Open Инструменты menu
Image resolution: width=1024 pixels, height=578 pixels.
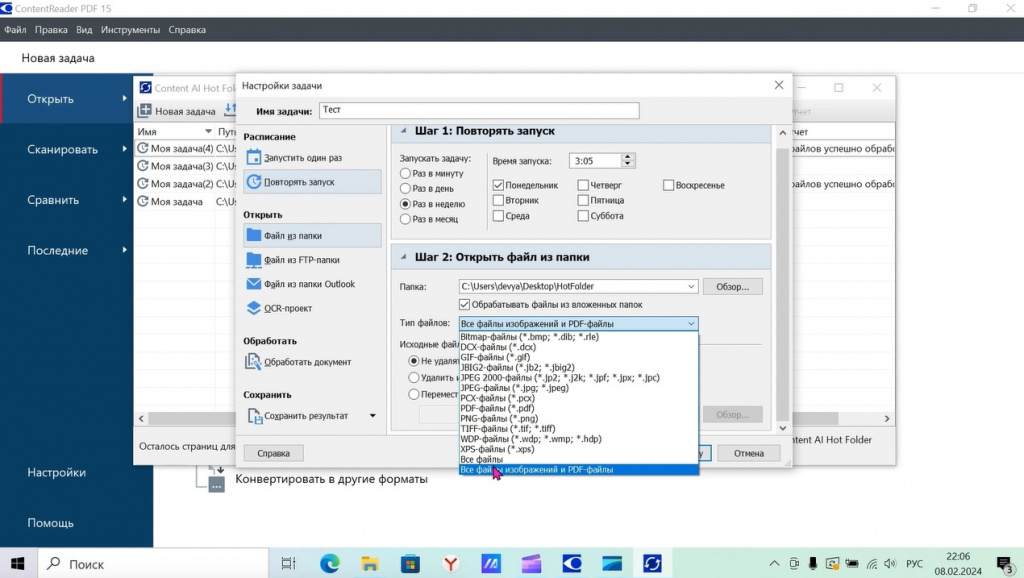coord(130,30)
